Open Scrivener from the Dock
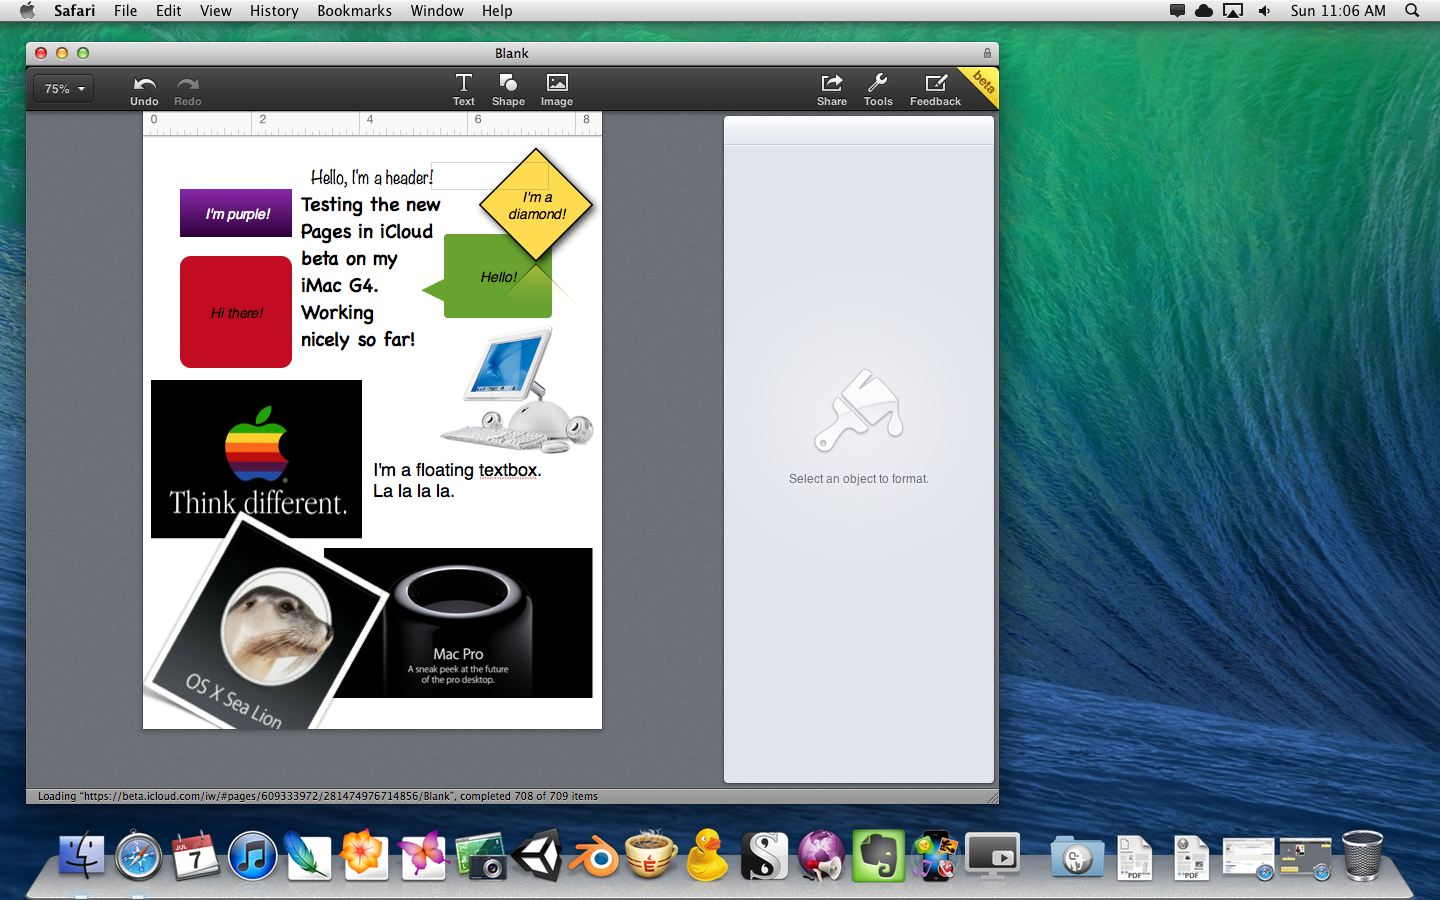The height and width of the screenshot is (900, 1440). 765,856
